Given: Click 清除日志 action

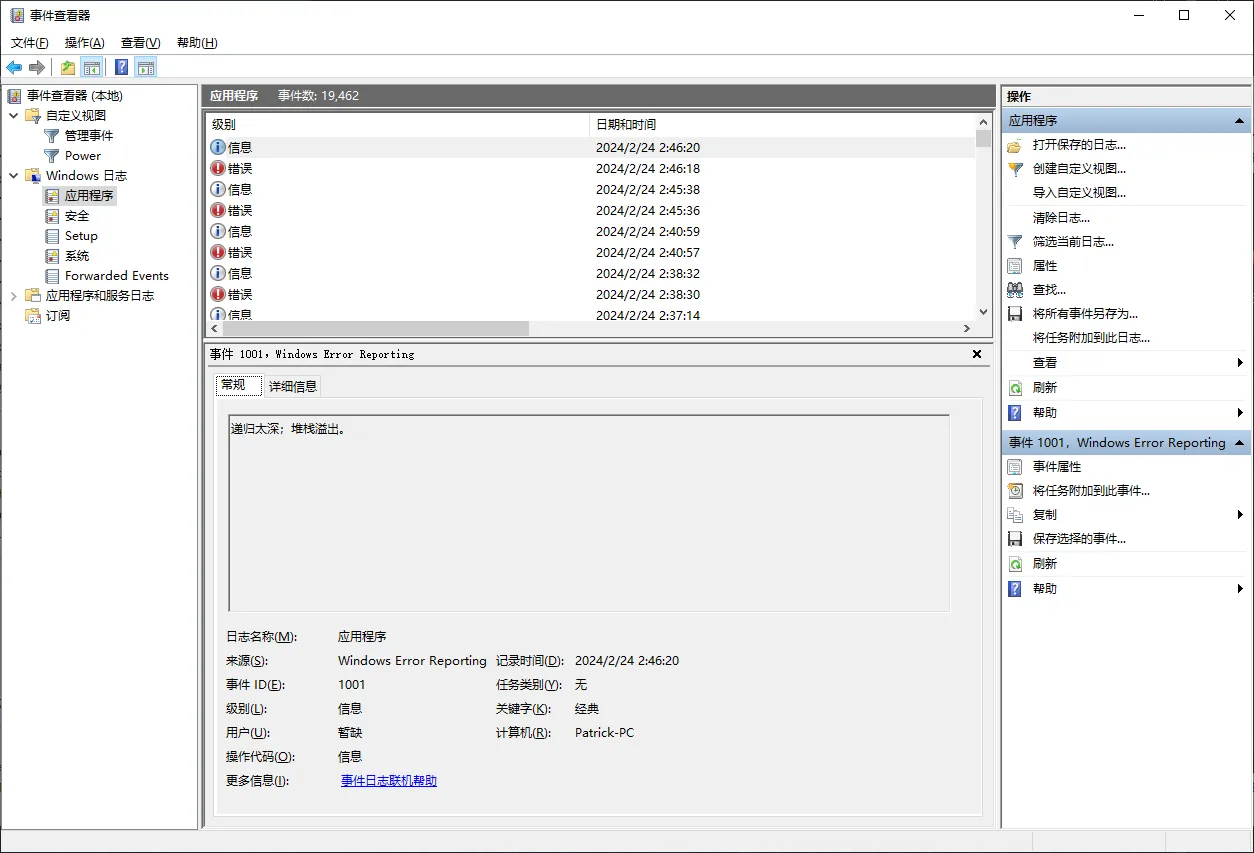Looking at the screenshot, I should click(x=1061, y=217).
